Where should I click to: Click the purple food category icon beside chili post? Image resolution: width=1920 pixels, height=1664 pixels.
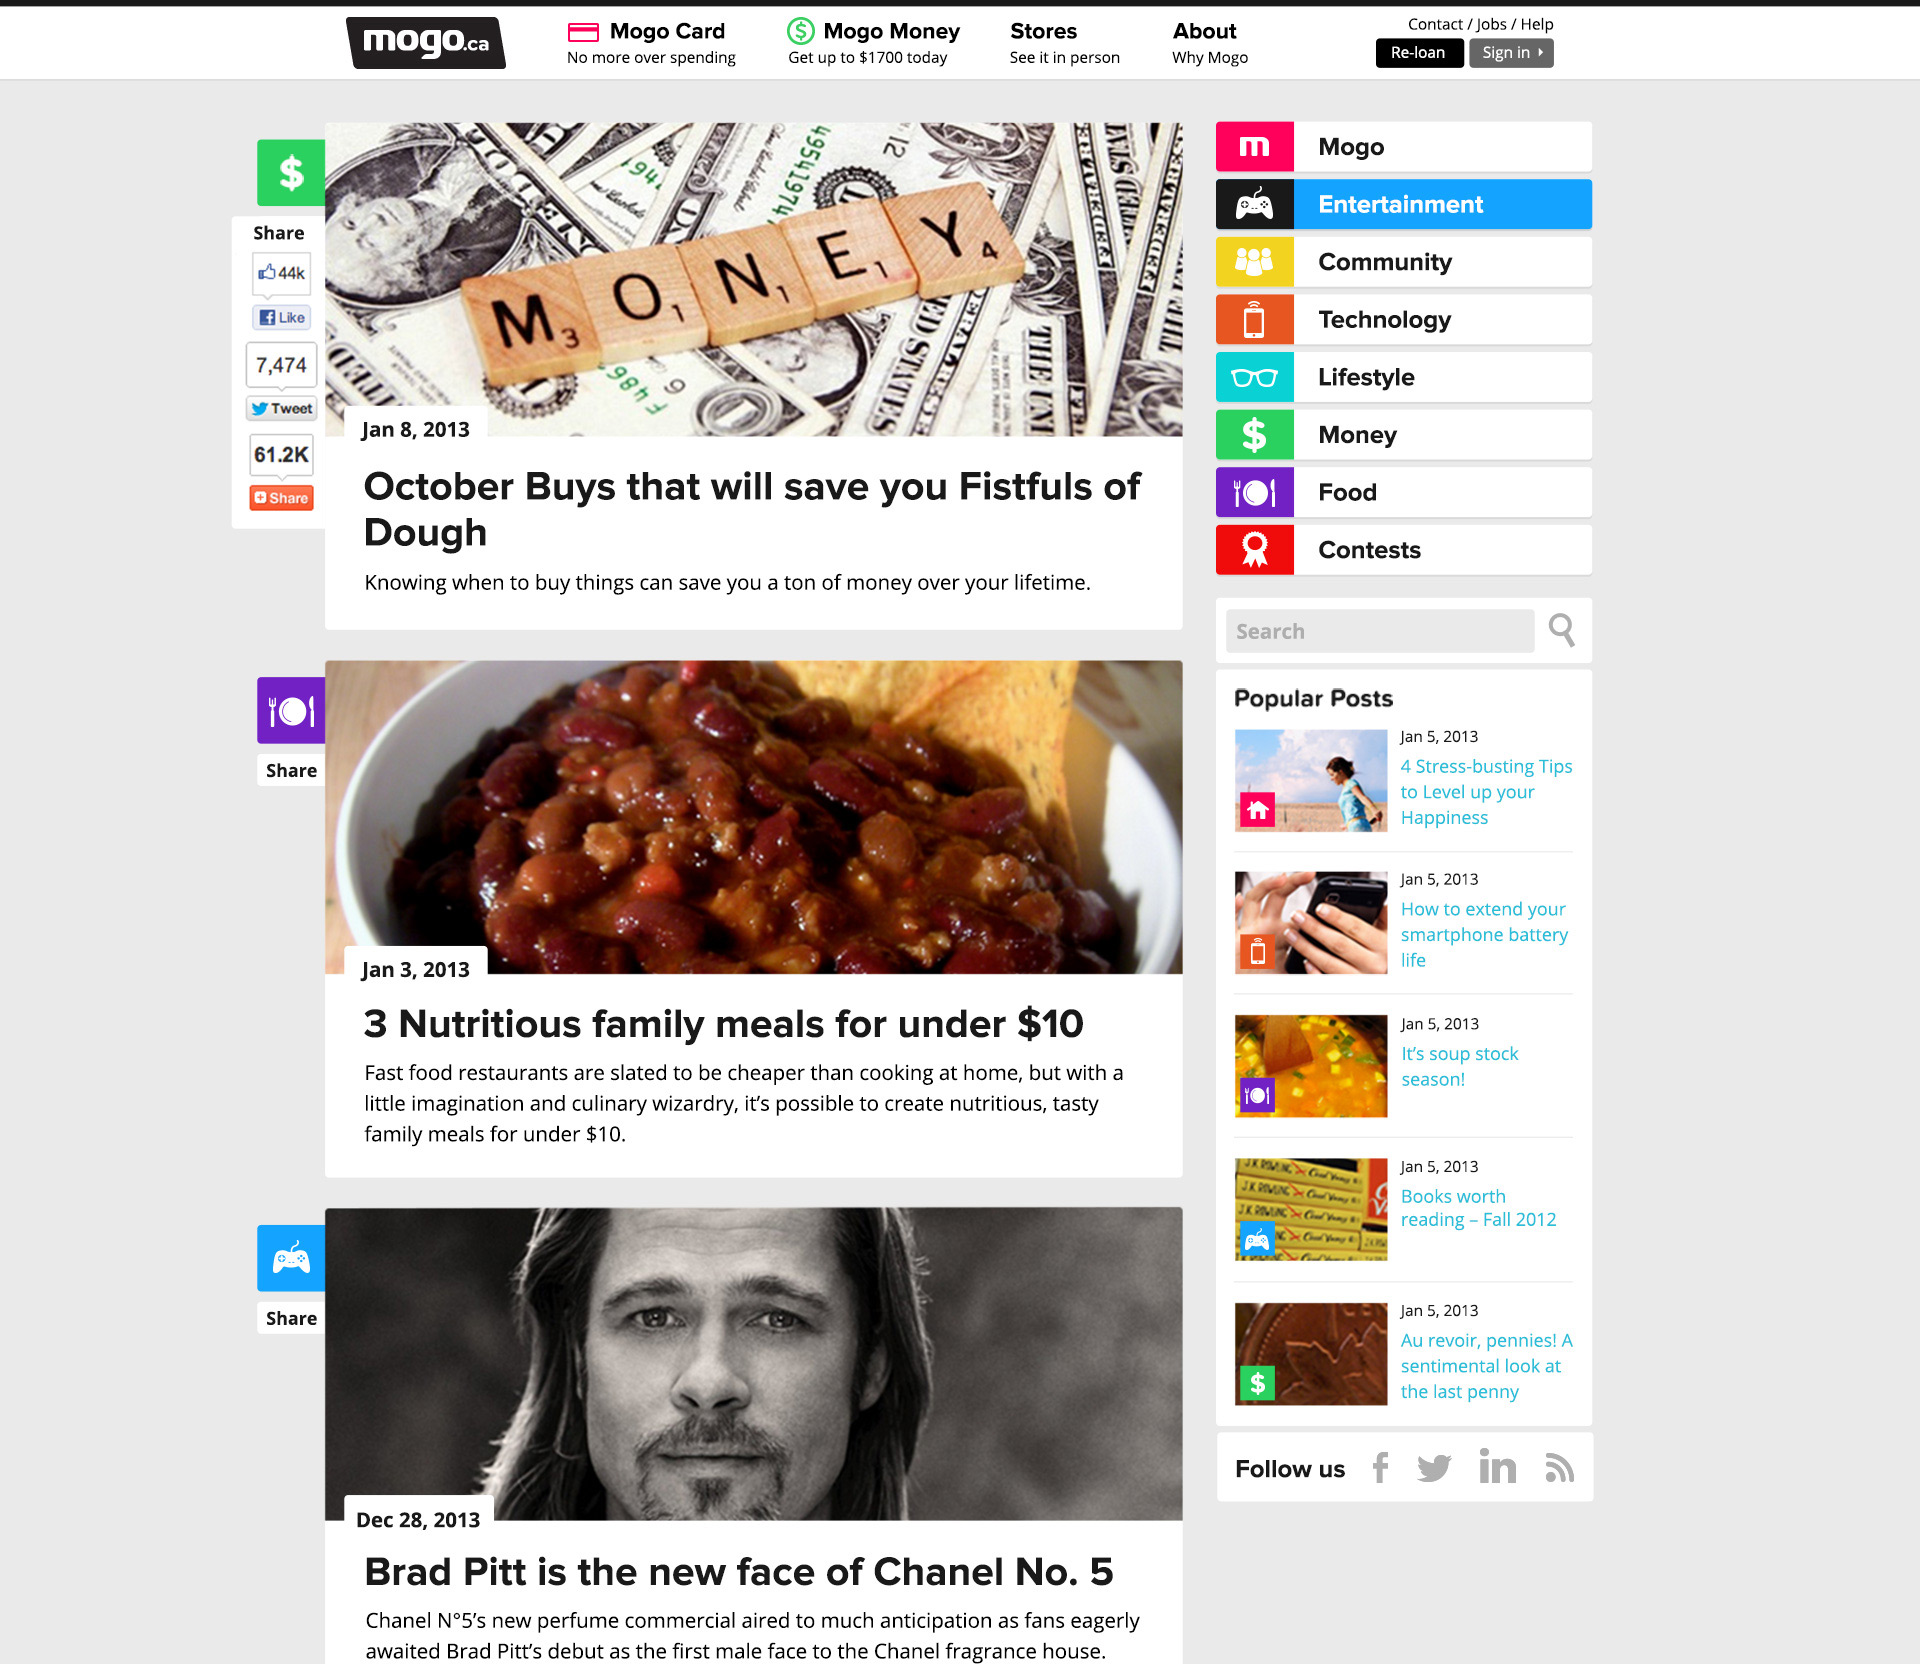pyautogui.click(x=291, y=711)
